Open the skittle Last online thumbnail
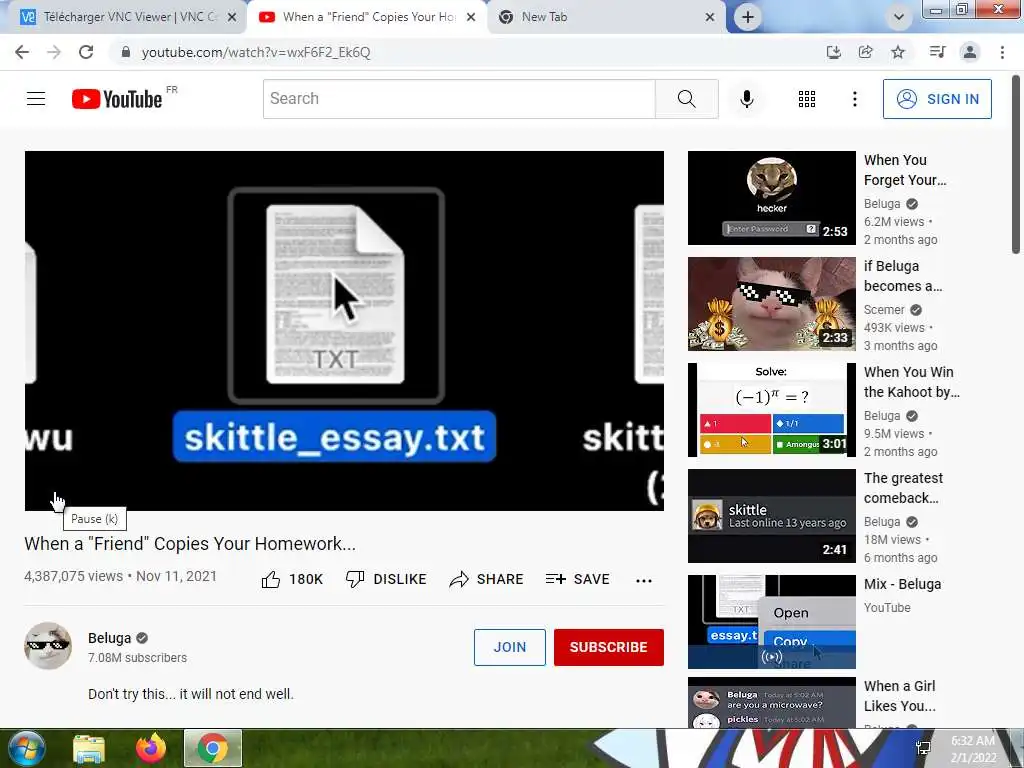 (x=771, y=516)
